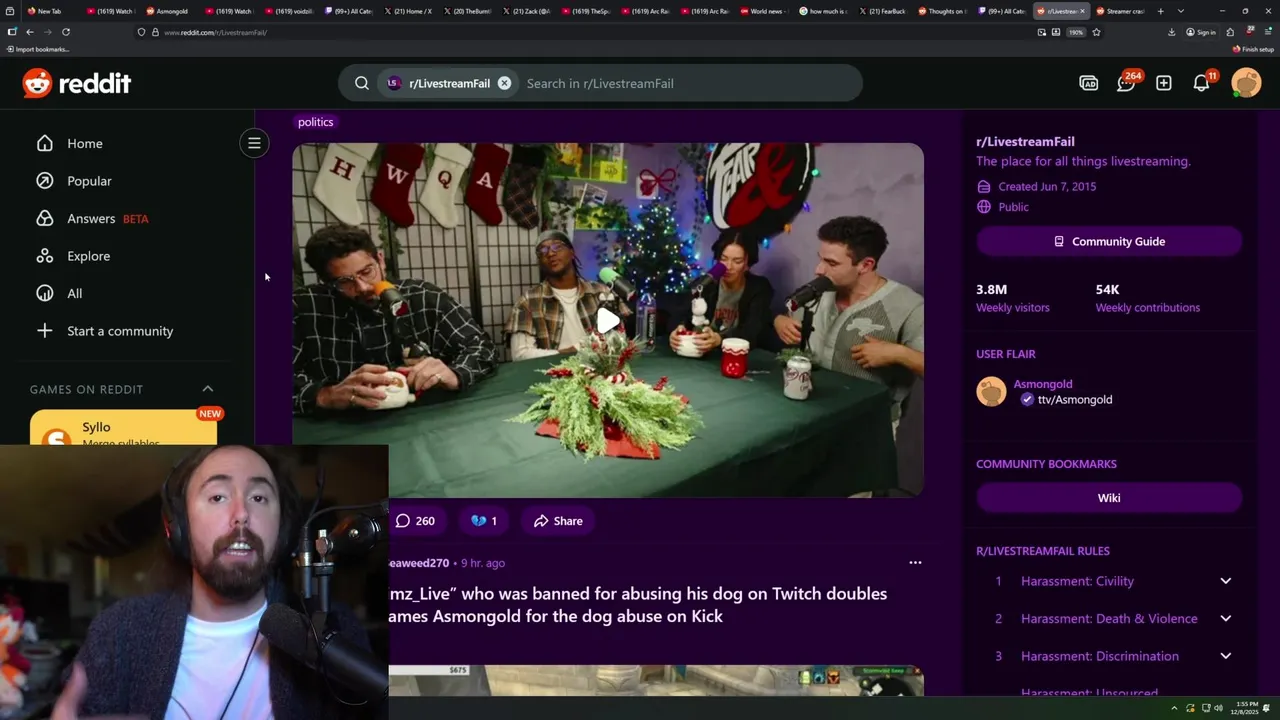This screenshot has height=720, width=1280.
Task: Open Import bookmarks link
Action: click(x=38, y=49)
